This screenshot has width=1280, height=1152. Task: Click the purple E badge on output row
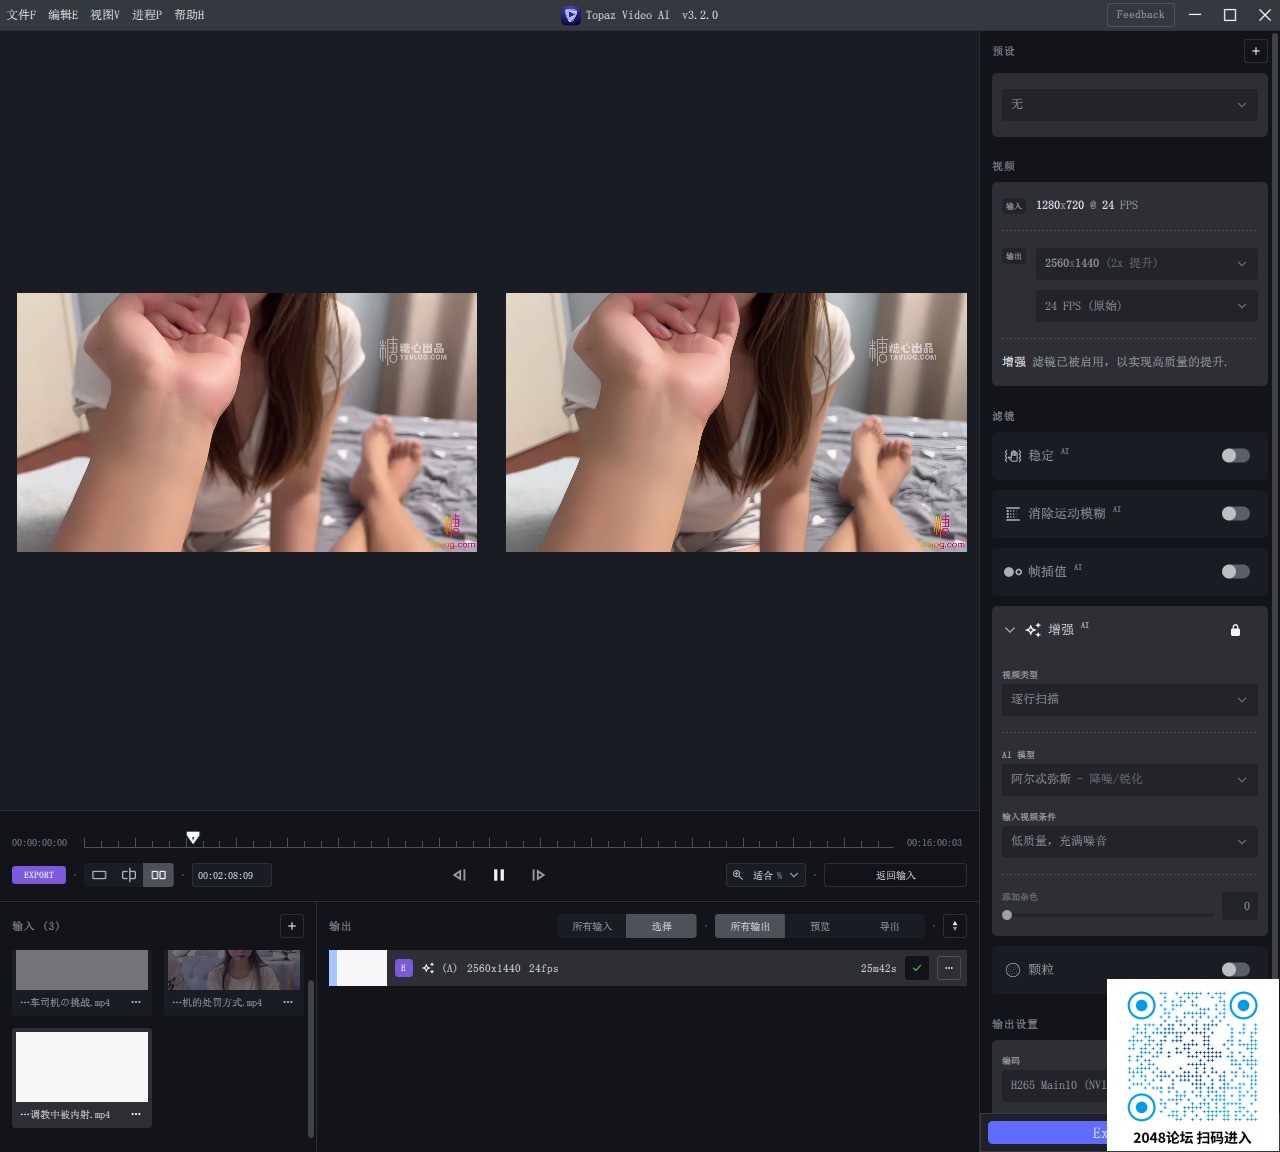point(404,968)
